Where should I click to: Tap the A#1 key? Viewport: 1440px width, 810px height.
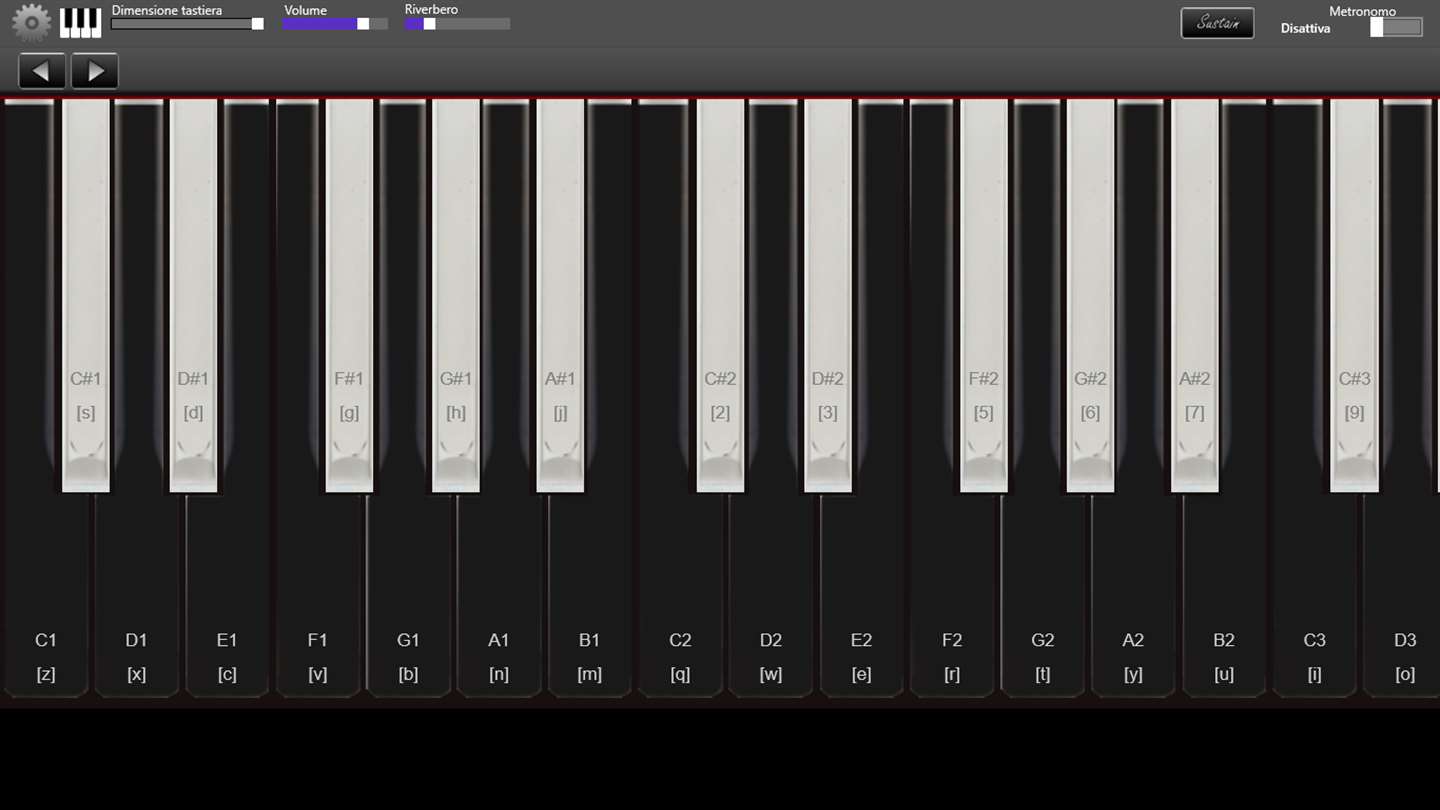(560, 295)
